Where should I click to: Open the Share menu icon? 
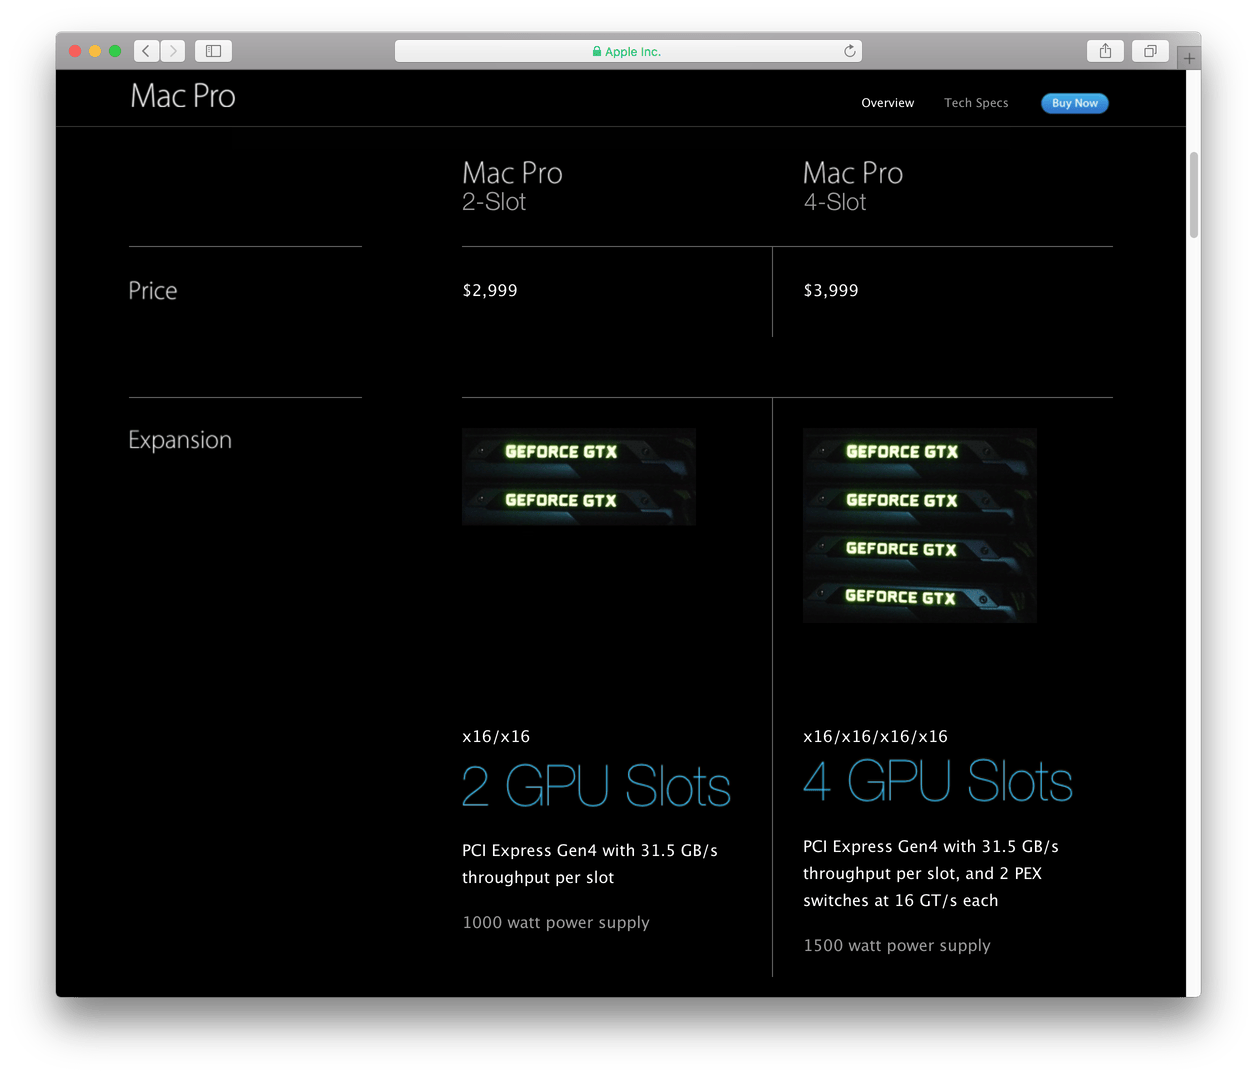click(x=1105, y=50)
